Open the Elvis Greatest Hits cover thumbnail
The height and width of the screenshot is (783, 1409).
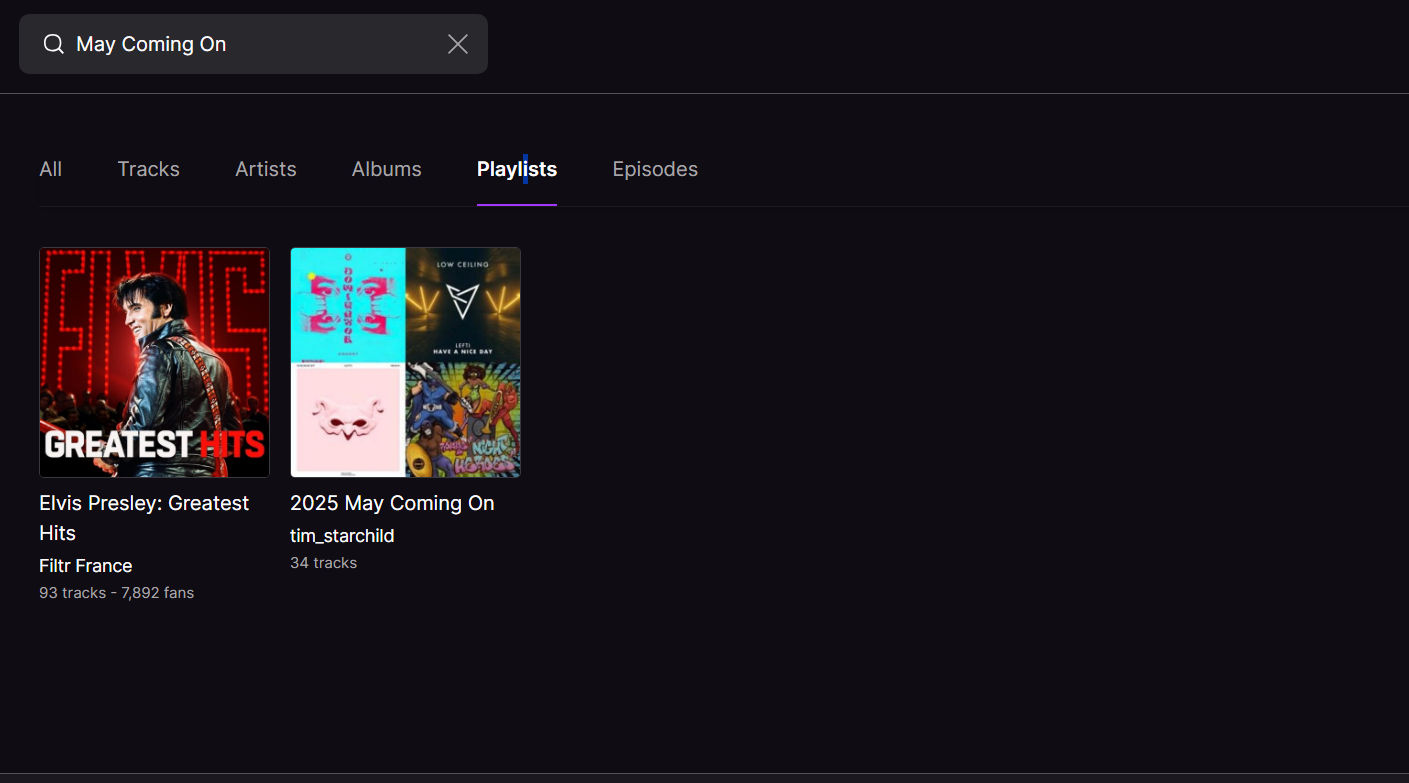[x=154, y=362]
